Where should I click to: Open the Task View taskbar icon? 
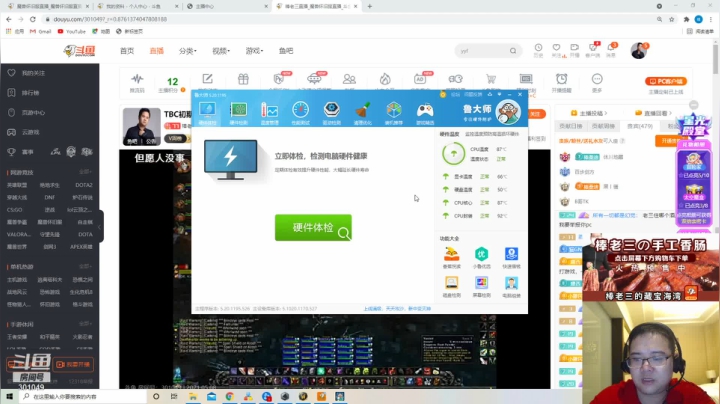174,396
